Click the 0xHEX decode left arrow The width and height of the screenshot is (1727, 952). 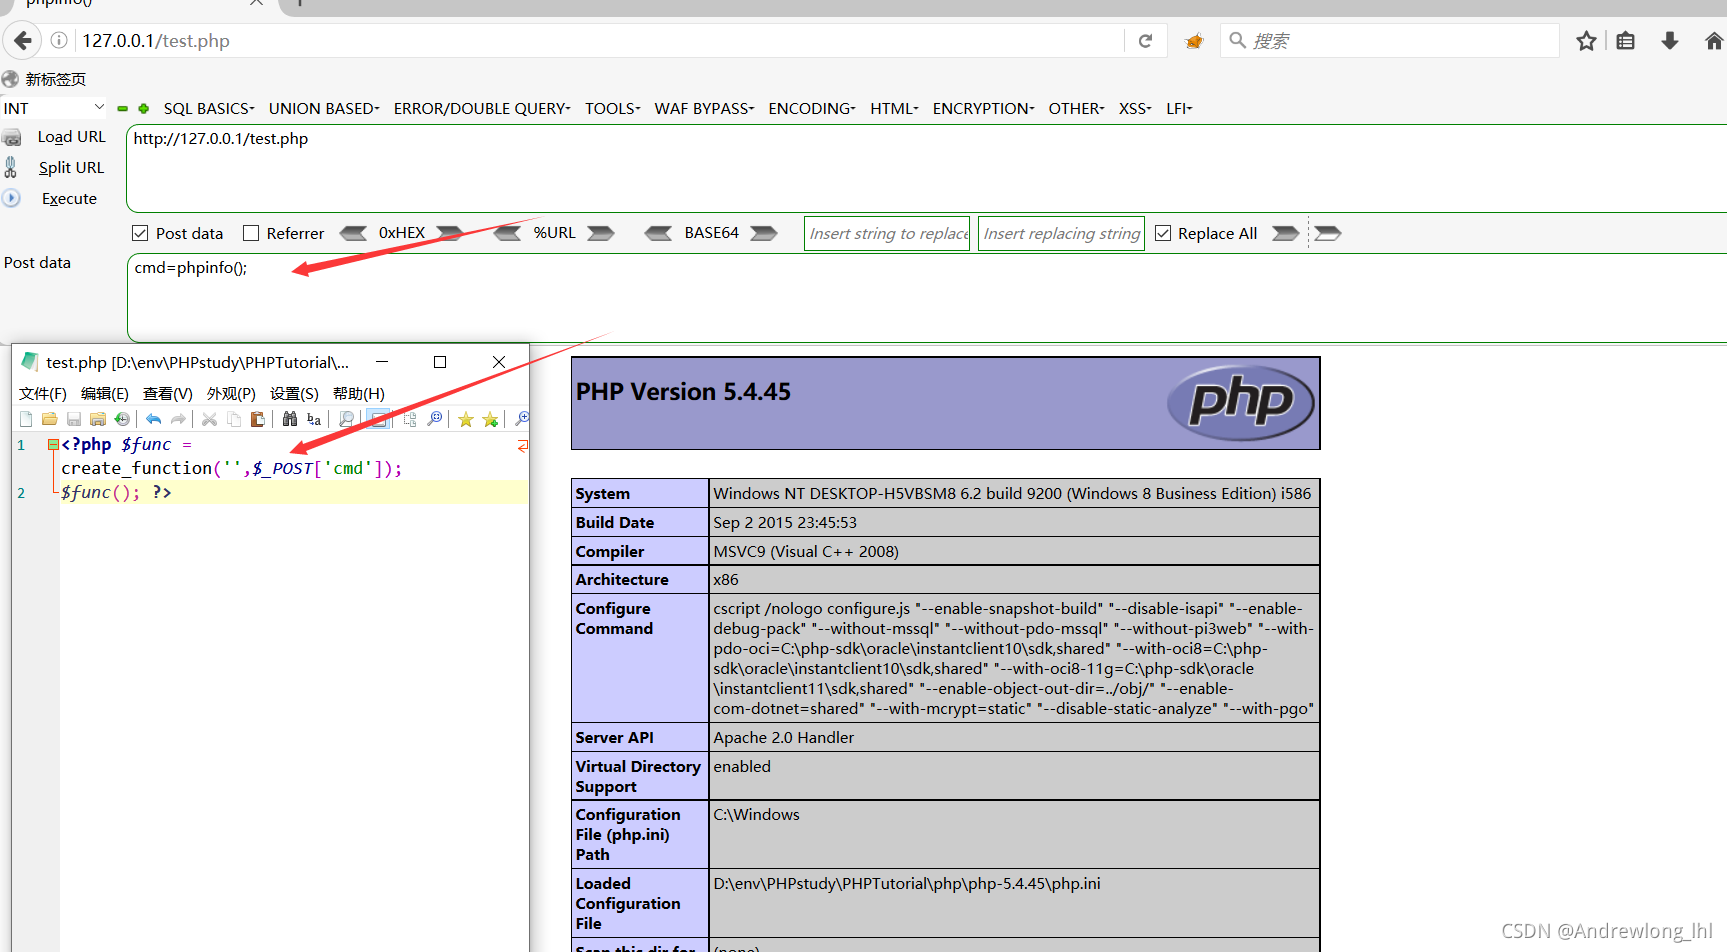tap(353, 233)
